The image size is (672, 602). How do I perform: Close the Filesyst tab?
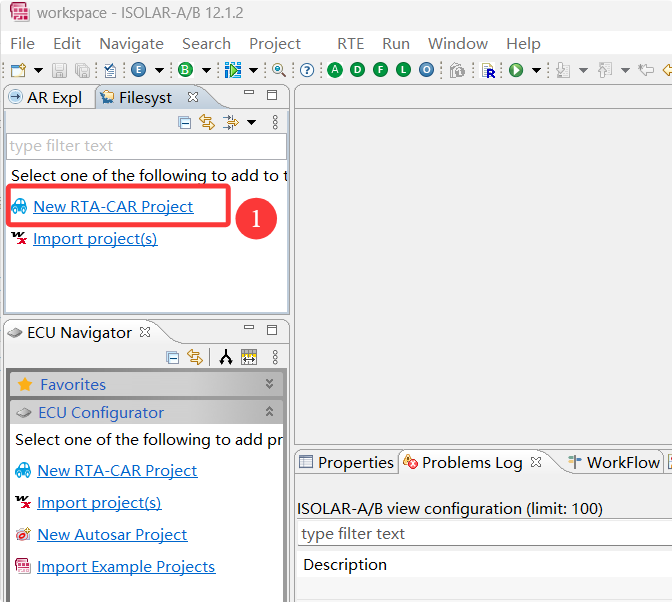click(x=193, y=97)
